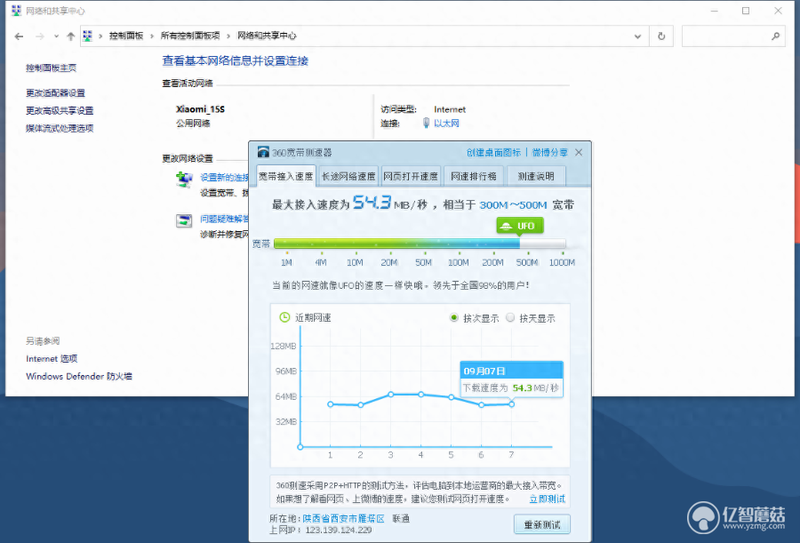Switch to 测速说明 tab
The width and height of the screenshot is (800, 543).
(x=536, y=176)
